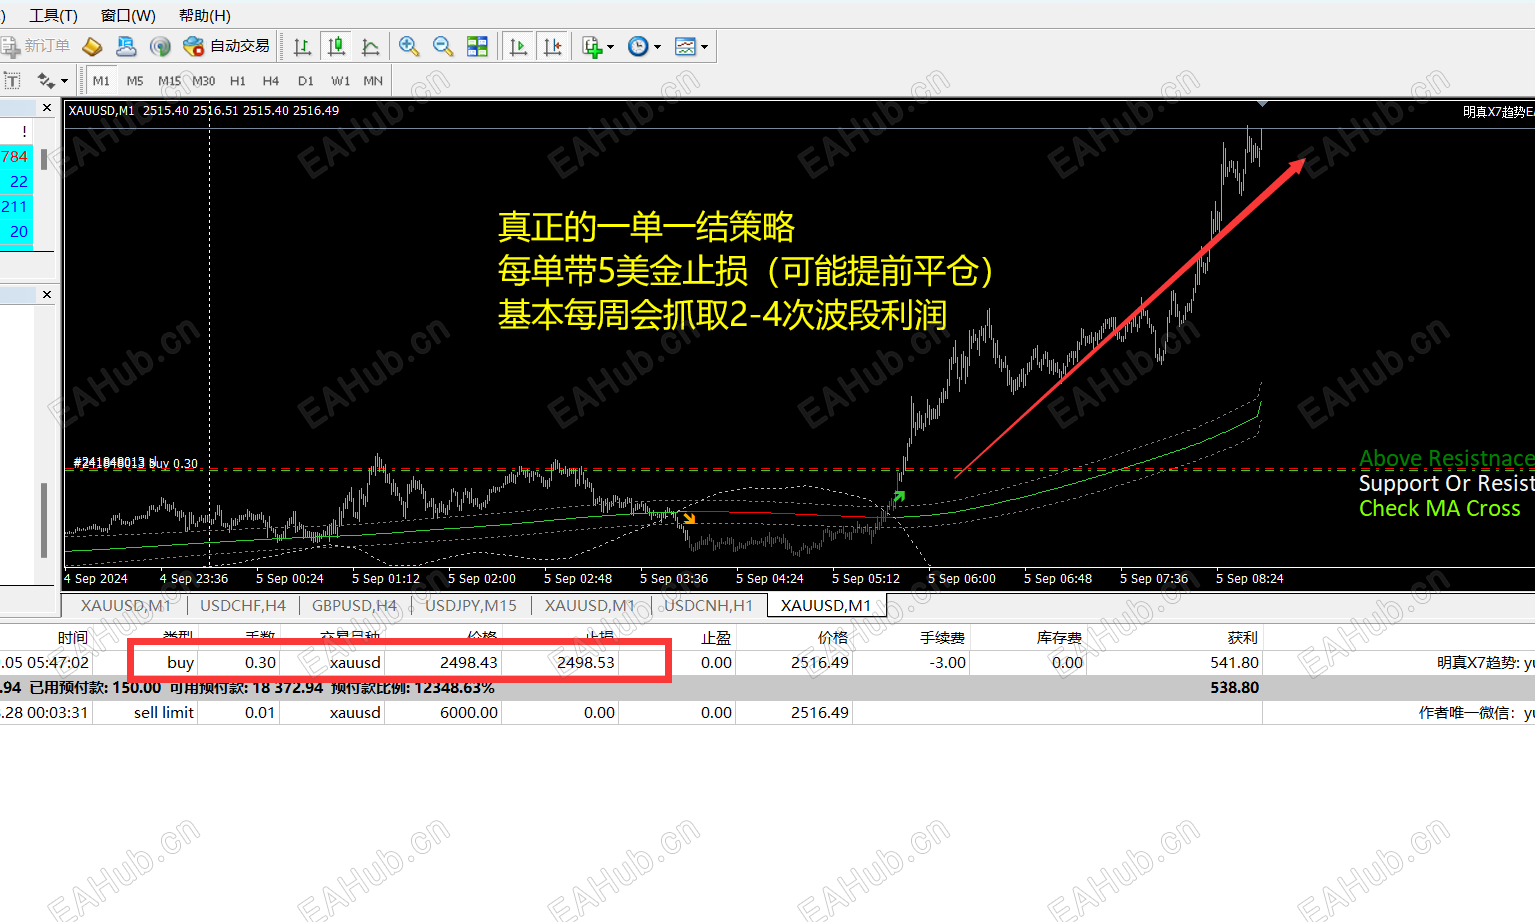
Task: Select the M15 timeframe
Action: click(x=169, y=81)
